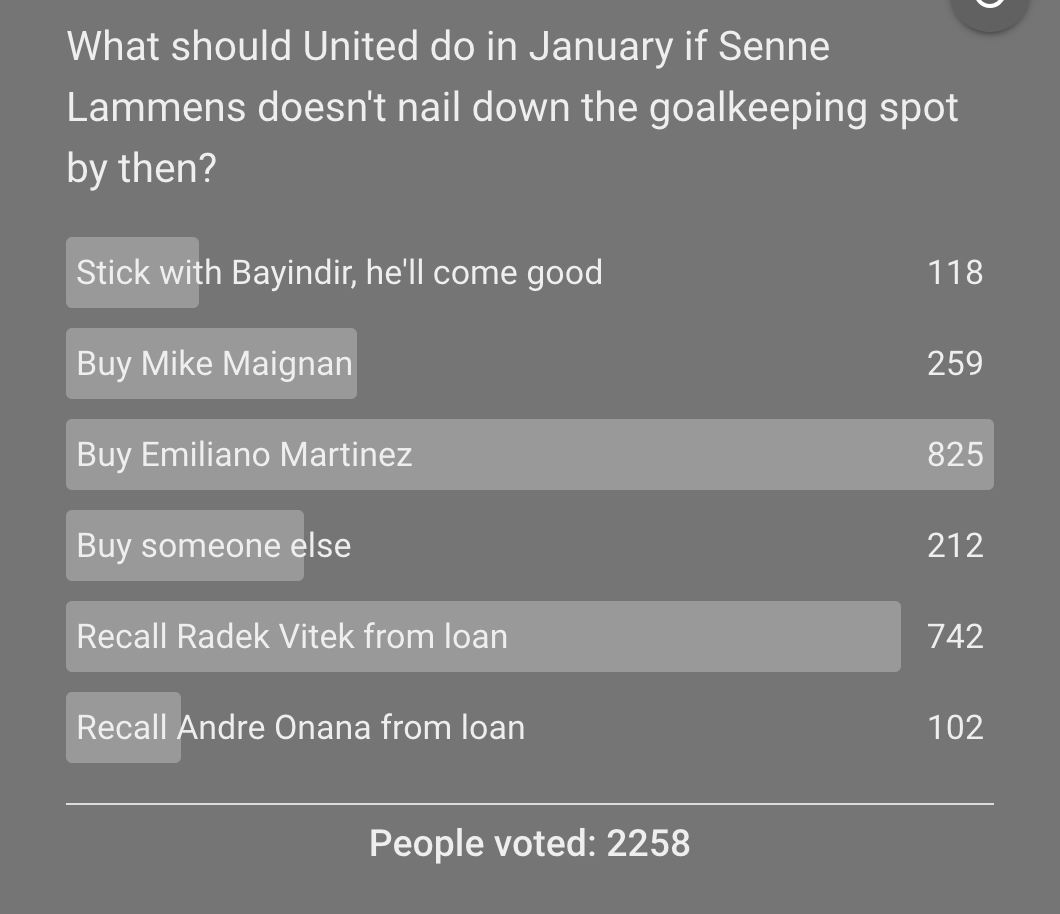Screen dimensions: 1060x914
Task: Click the divider line above the vote total
Action: coord(529,803)
